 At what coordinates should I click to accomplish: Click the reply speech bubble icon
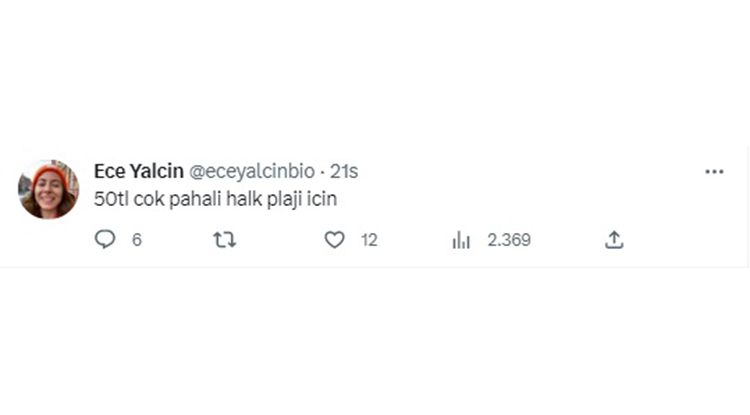pyautogui.click(x=105, y=239)
